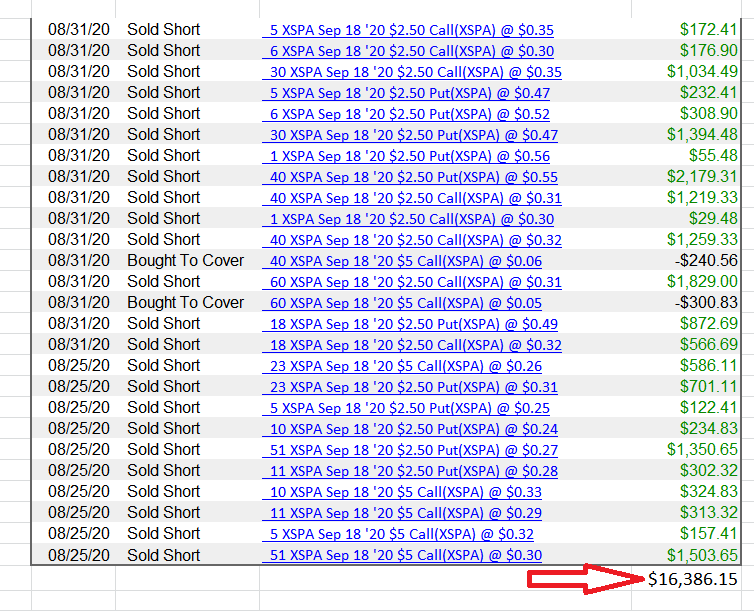Select amount cell $122.41
This screenshot has width=754, height=611.
tap(708, 407)
